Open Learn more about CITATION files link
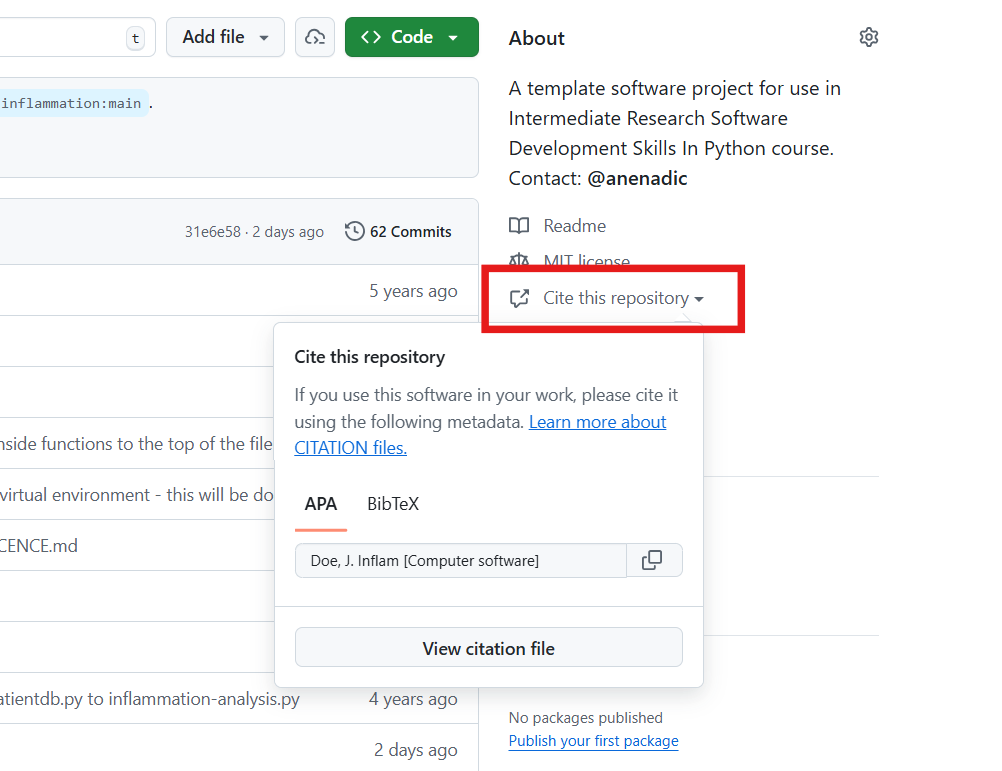The image size is (1002, 771). [x=597, y=421]
